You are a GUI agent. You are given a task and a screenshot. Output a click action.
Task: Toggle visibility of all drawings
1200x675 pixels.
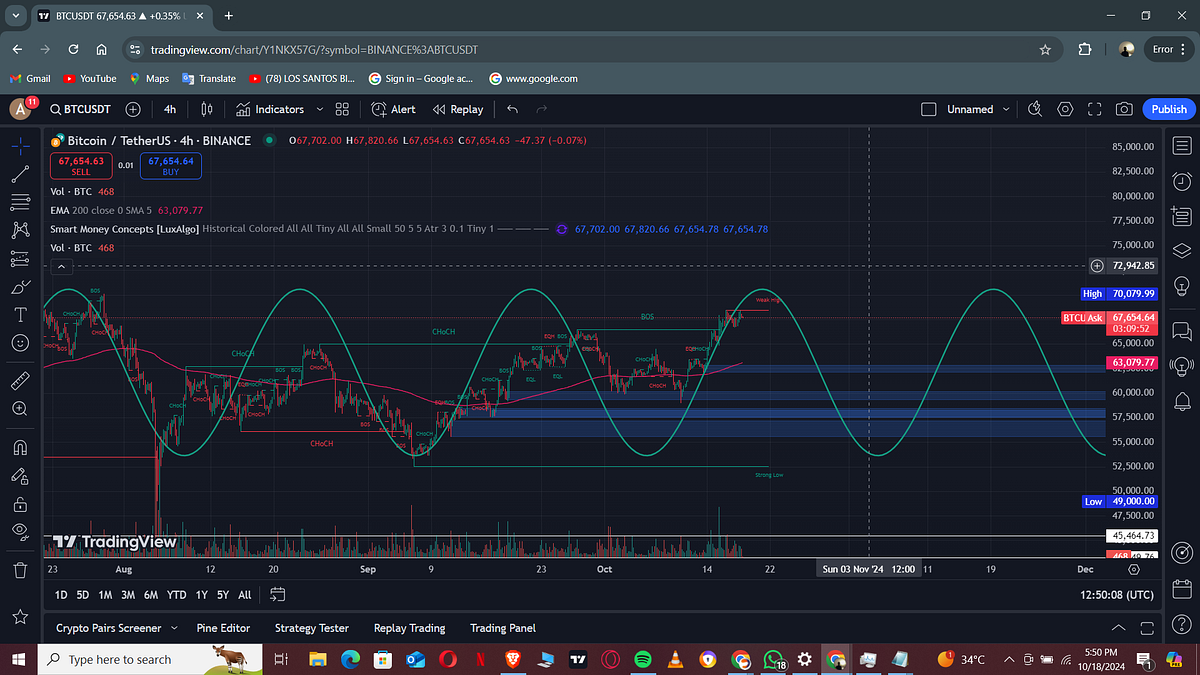click(20, 531)
